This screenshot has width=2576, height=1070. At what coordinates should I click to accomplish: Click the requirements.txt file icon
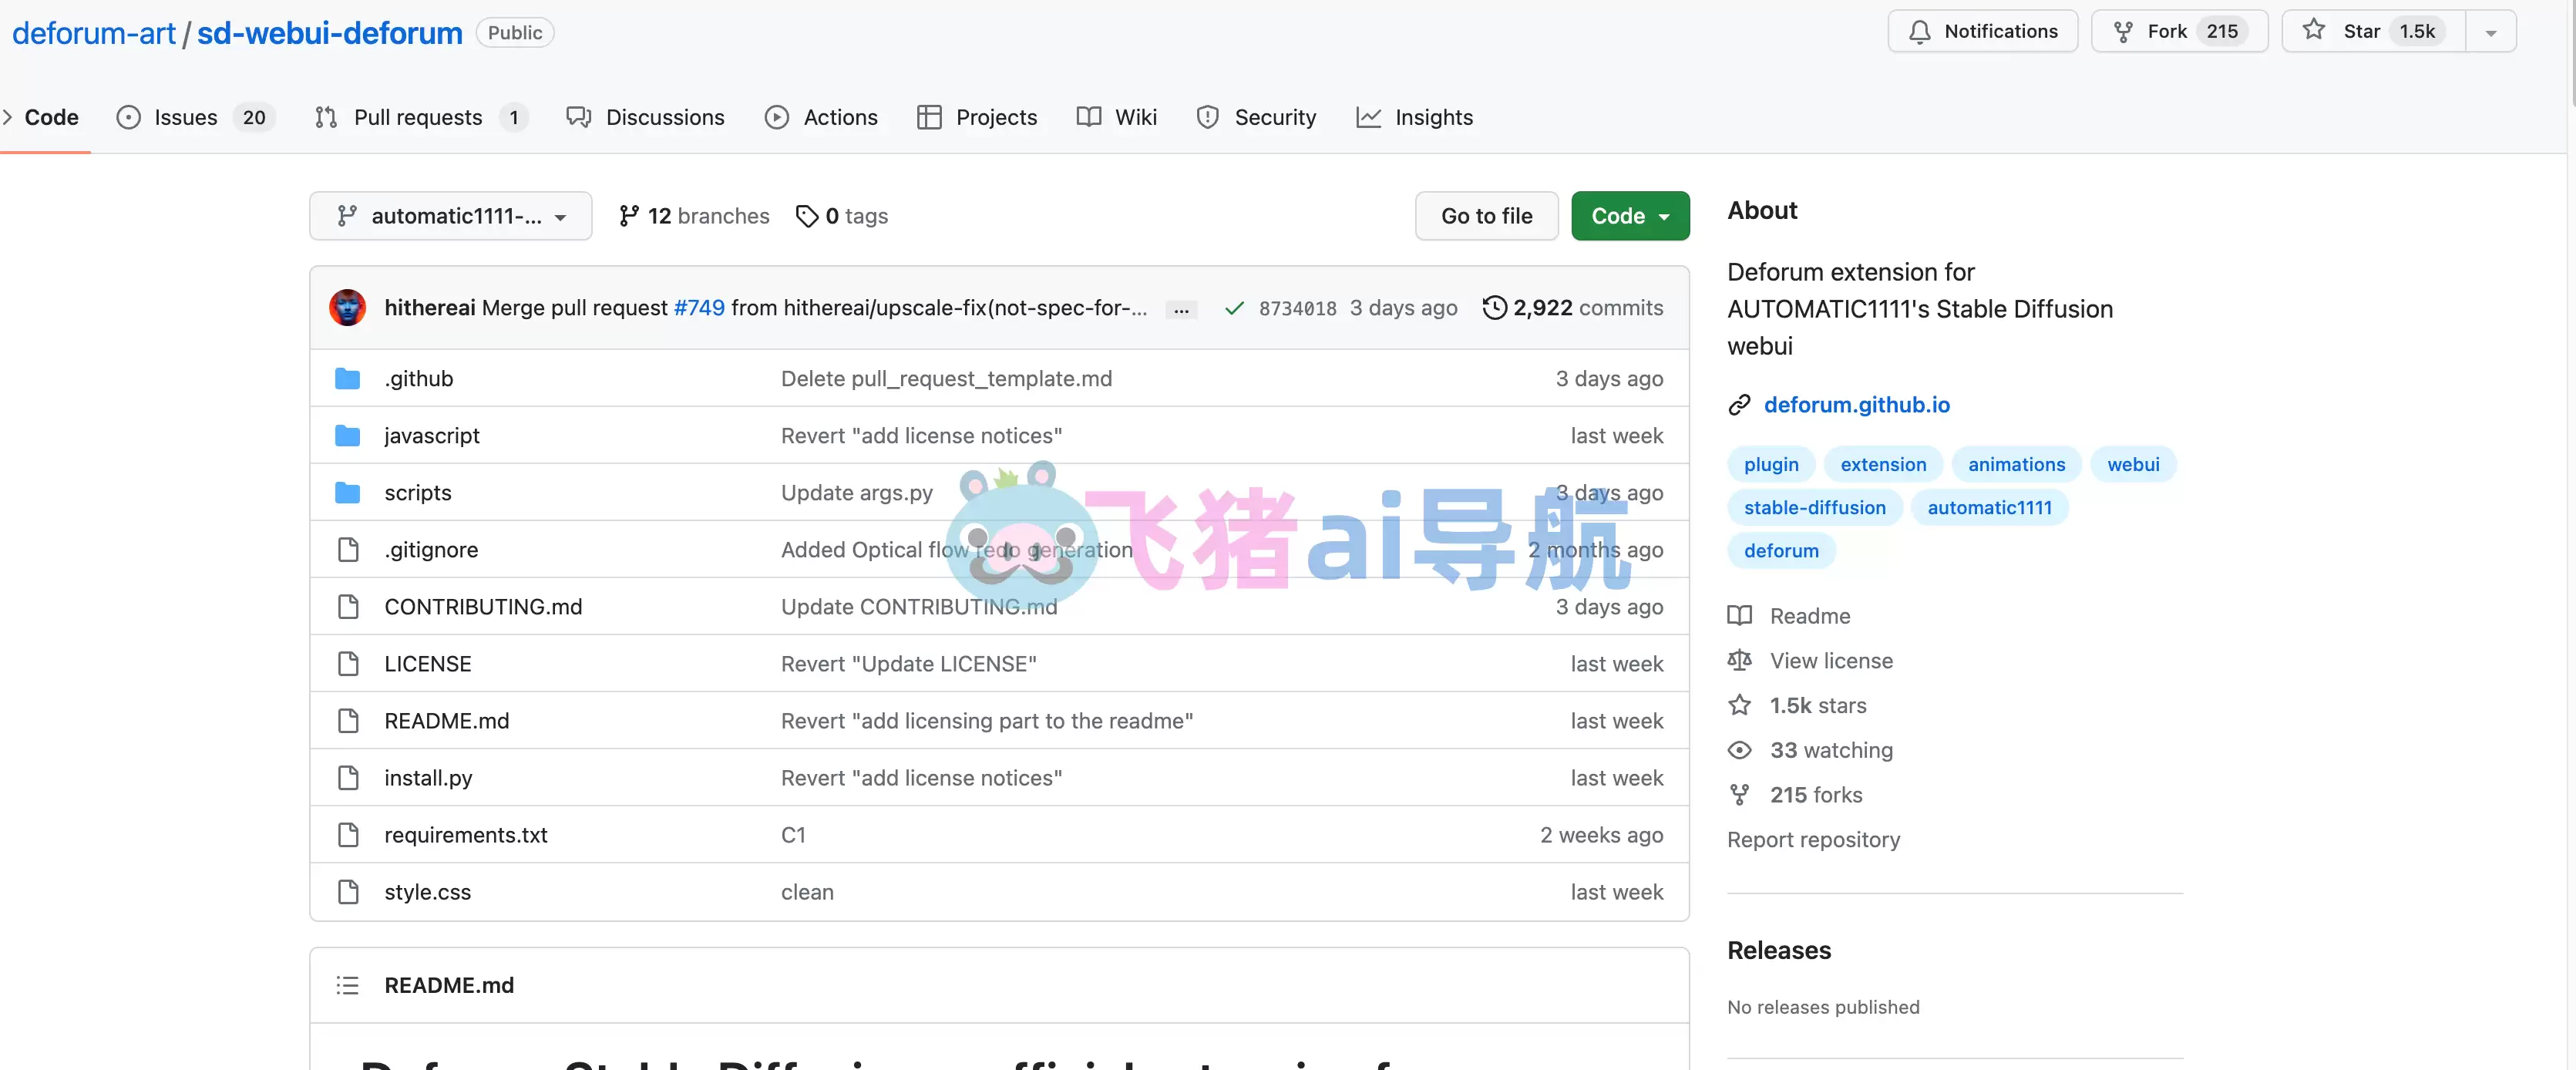coord(347,834)
